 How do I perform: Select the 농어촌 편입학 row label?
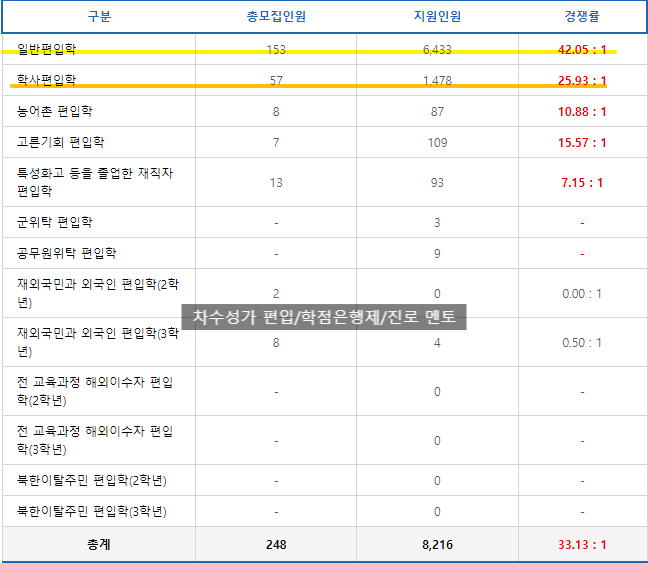pyautogui.click(x=54, y=111)
